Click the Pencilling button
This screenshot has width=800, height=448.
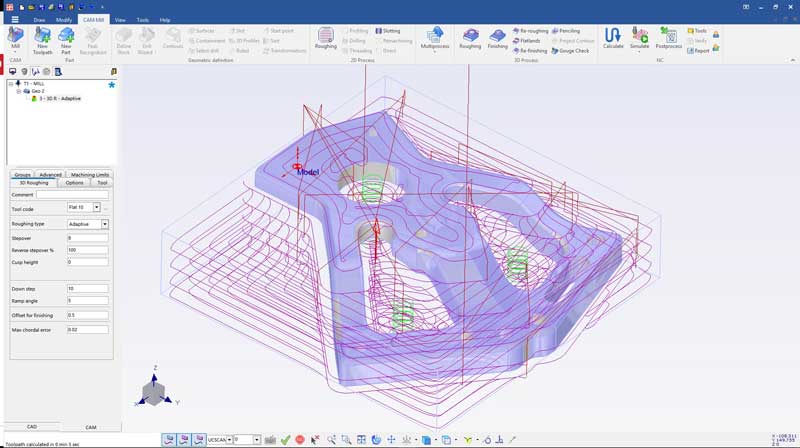point(566,31)
